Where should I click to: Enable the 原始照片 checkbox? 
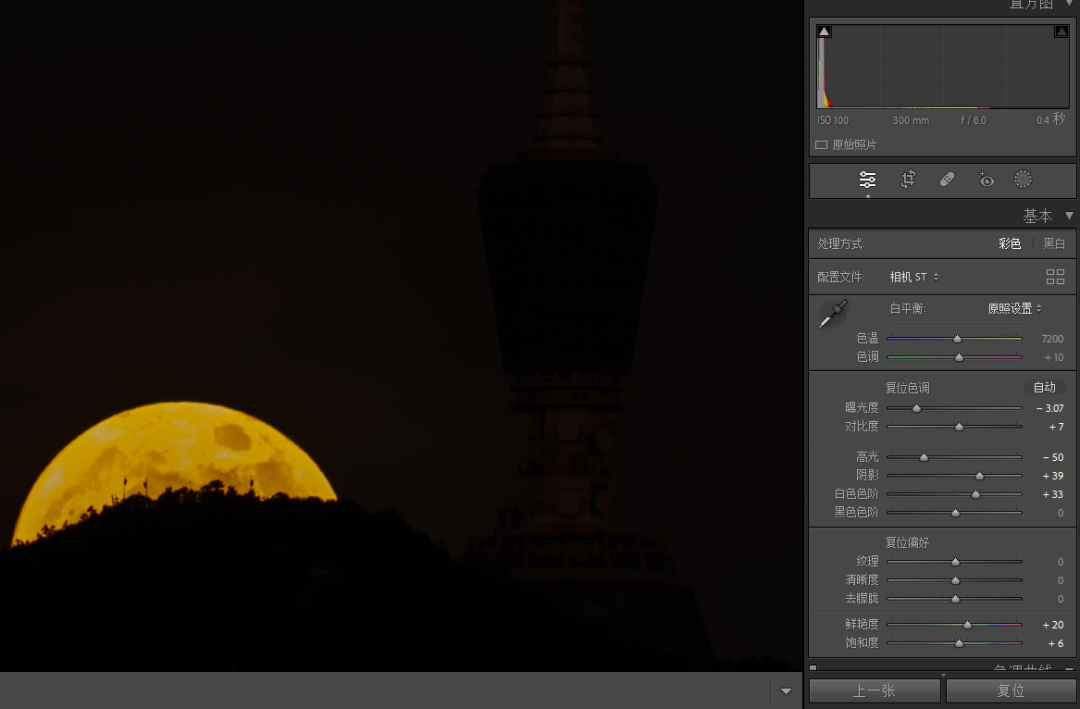[821, 145]
